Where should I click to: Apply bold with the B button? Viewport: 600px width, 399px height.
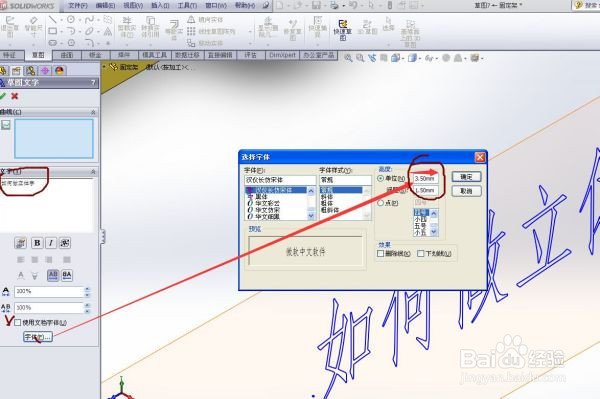coord(37,243)
